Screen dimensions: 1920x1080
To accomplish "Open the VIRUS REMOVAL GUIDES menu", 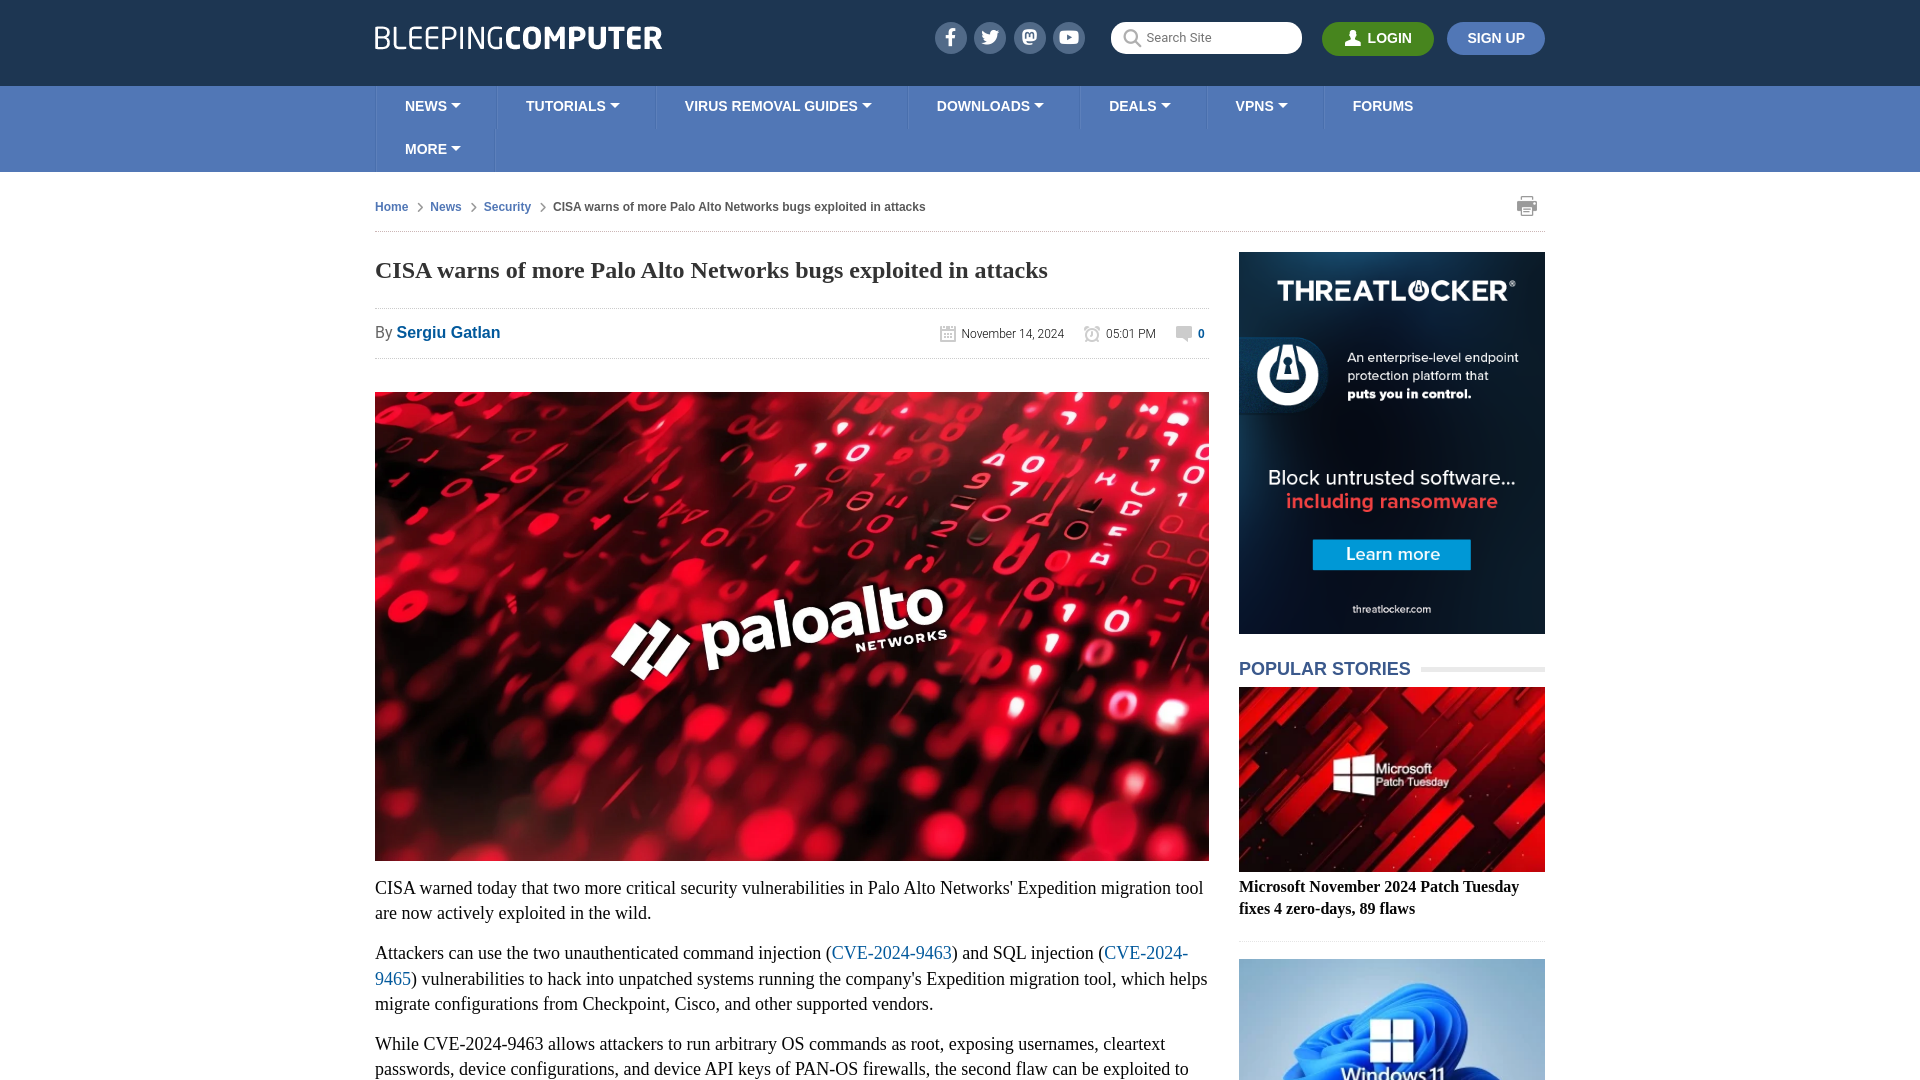I will (x=777, y=105).
